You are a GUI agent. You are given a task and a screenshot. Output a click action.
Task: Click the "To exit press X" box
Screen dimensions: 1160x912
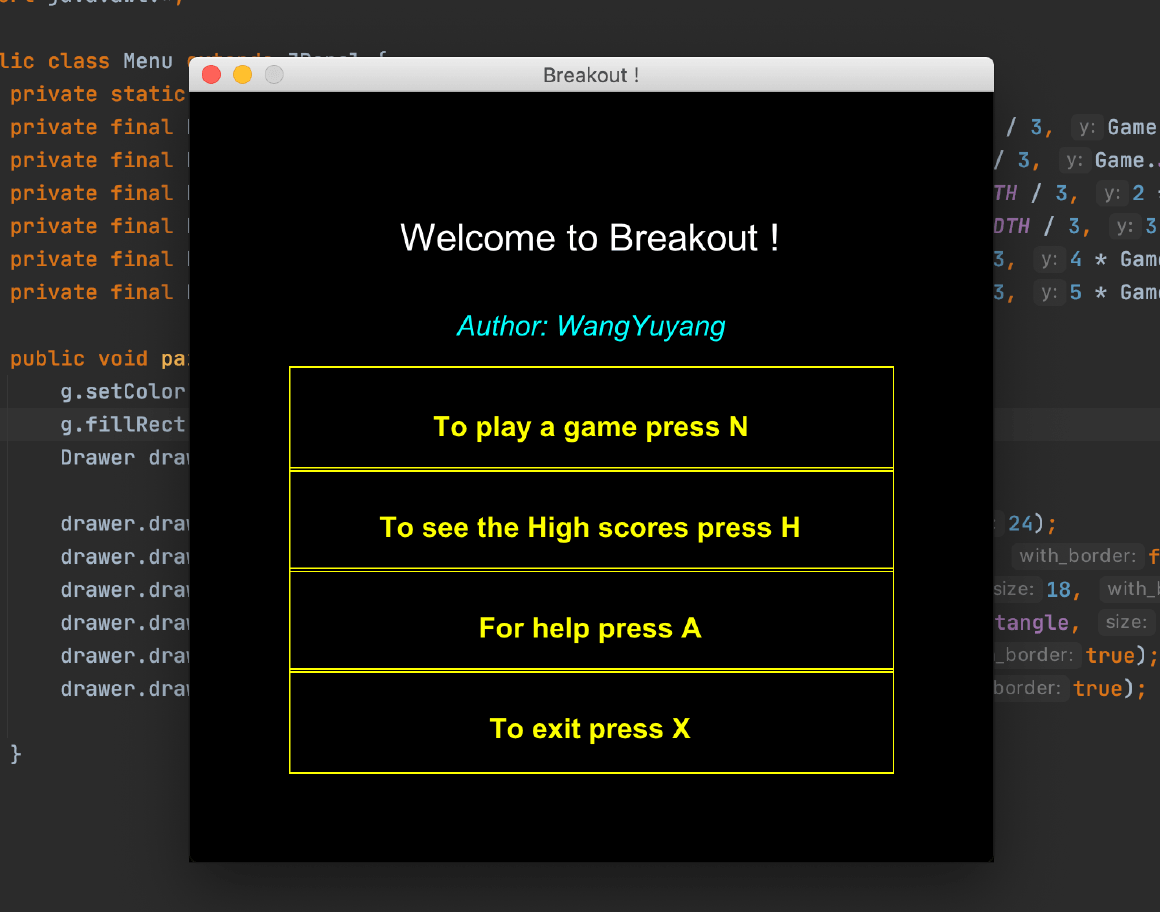tap(591, 728)
